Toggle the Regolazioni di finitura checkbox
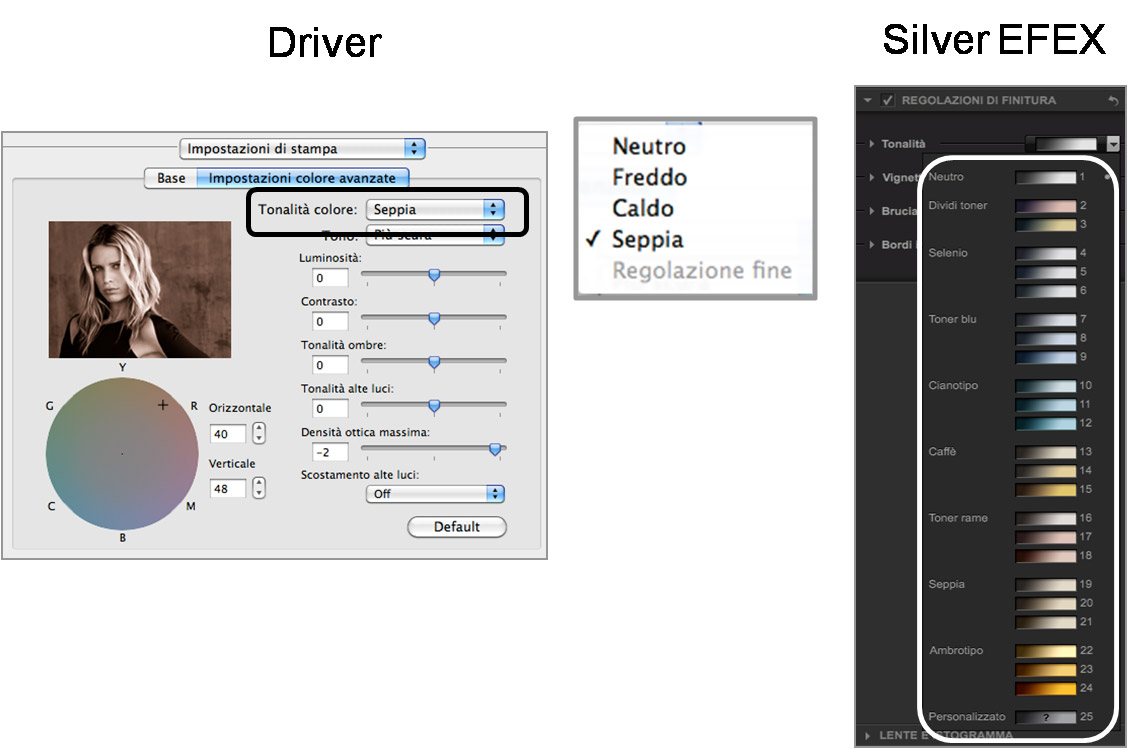The height and width of the screenshot is (749, 1131). pos(888,100)
